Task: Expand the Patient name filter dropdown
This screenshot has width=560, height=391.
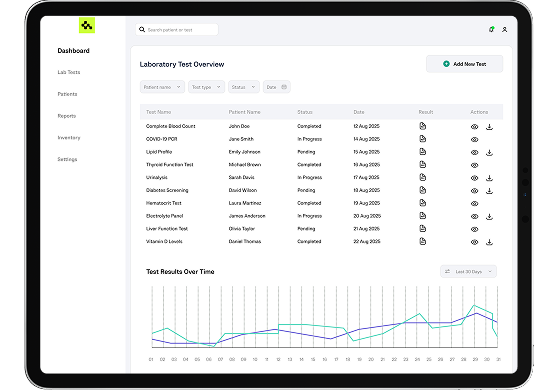Action: pos(162,87)
